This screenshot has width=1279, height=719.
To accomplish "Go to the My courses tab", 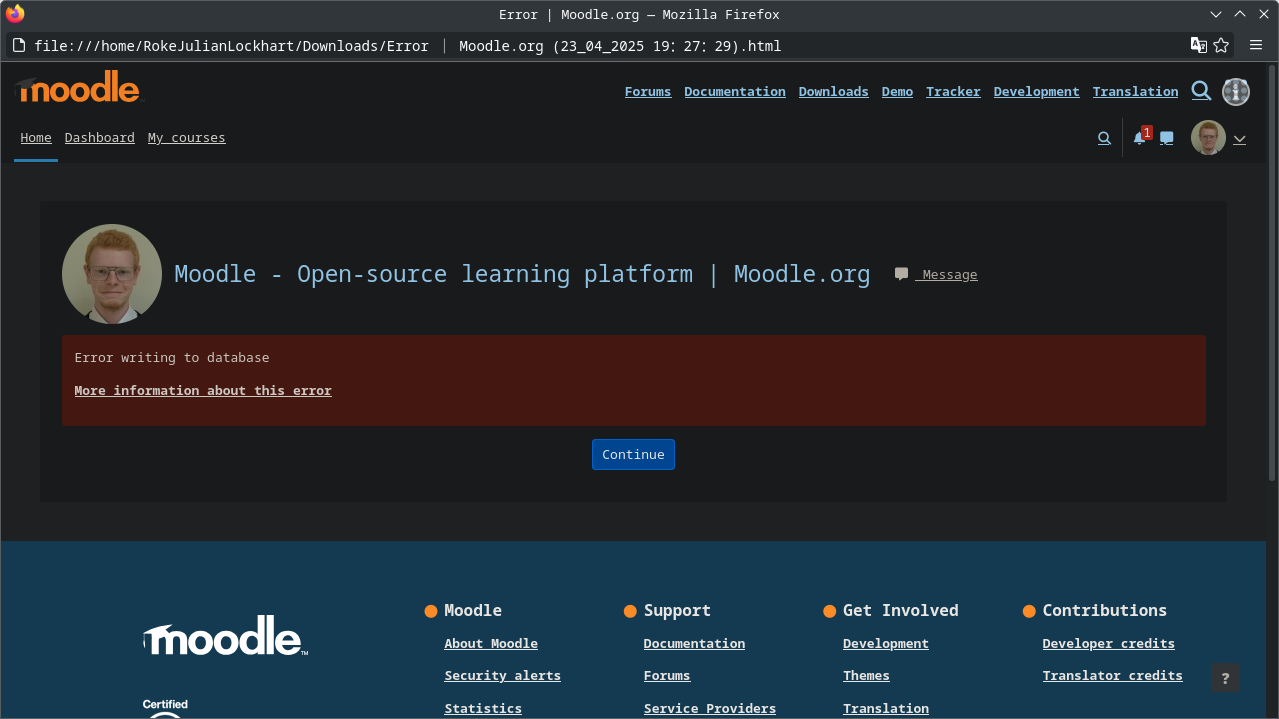I will click(187, 138).
